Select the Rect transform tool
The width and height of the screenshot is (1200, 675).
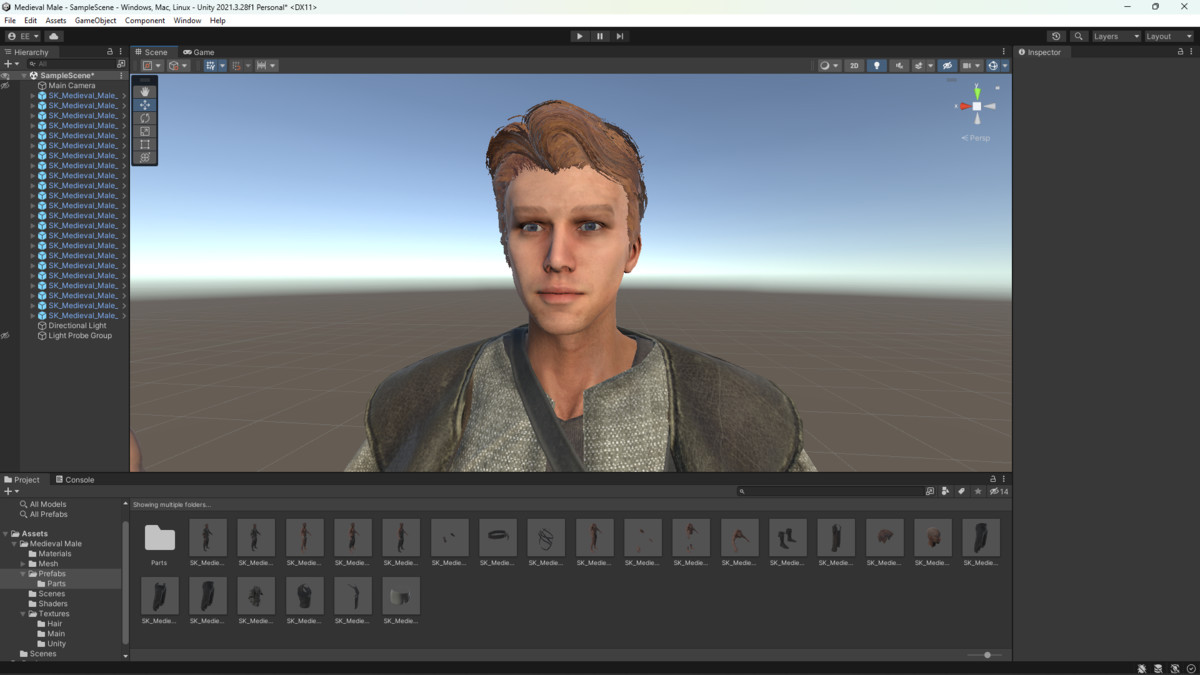click(145, 144)
